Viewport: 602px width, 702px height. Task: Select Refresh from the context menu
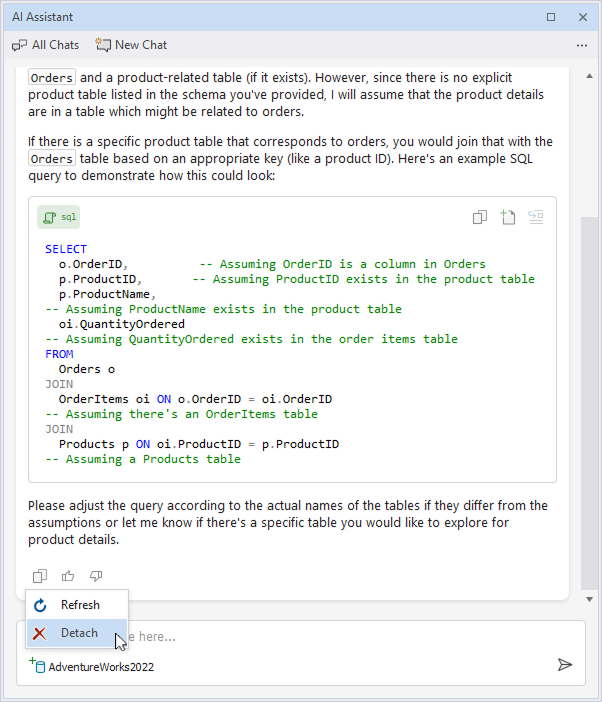pos(79,605)
